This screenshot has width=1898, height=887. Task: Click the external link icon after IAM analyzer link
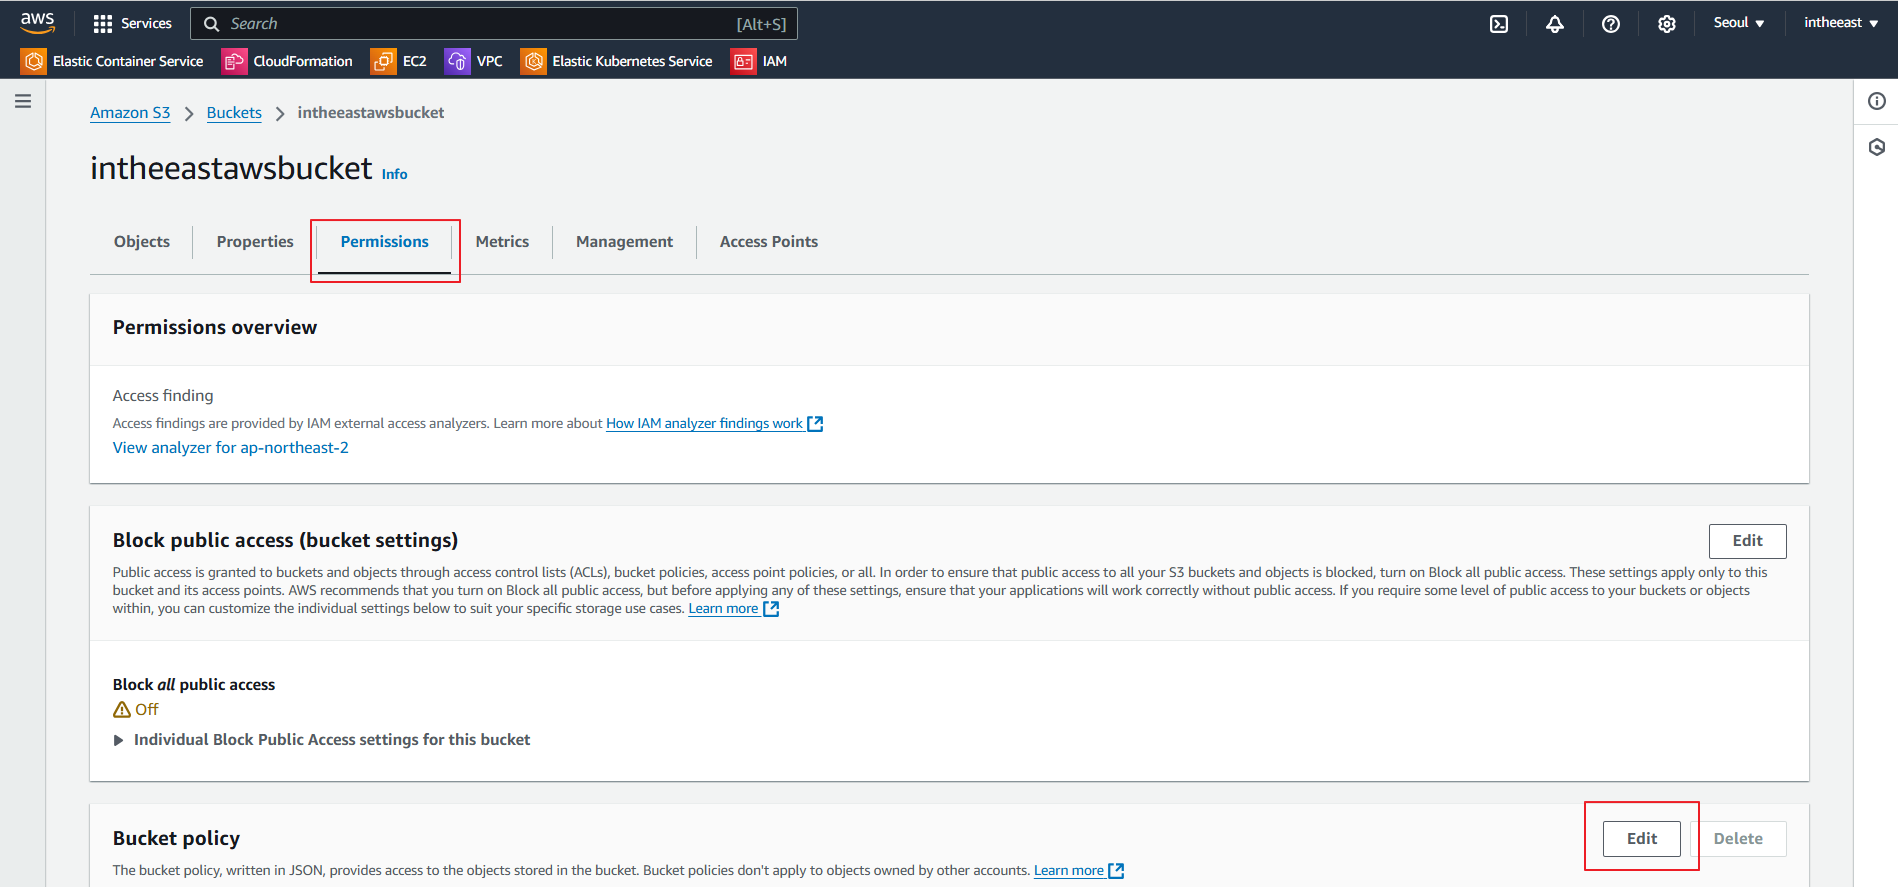pos(815,424)
